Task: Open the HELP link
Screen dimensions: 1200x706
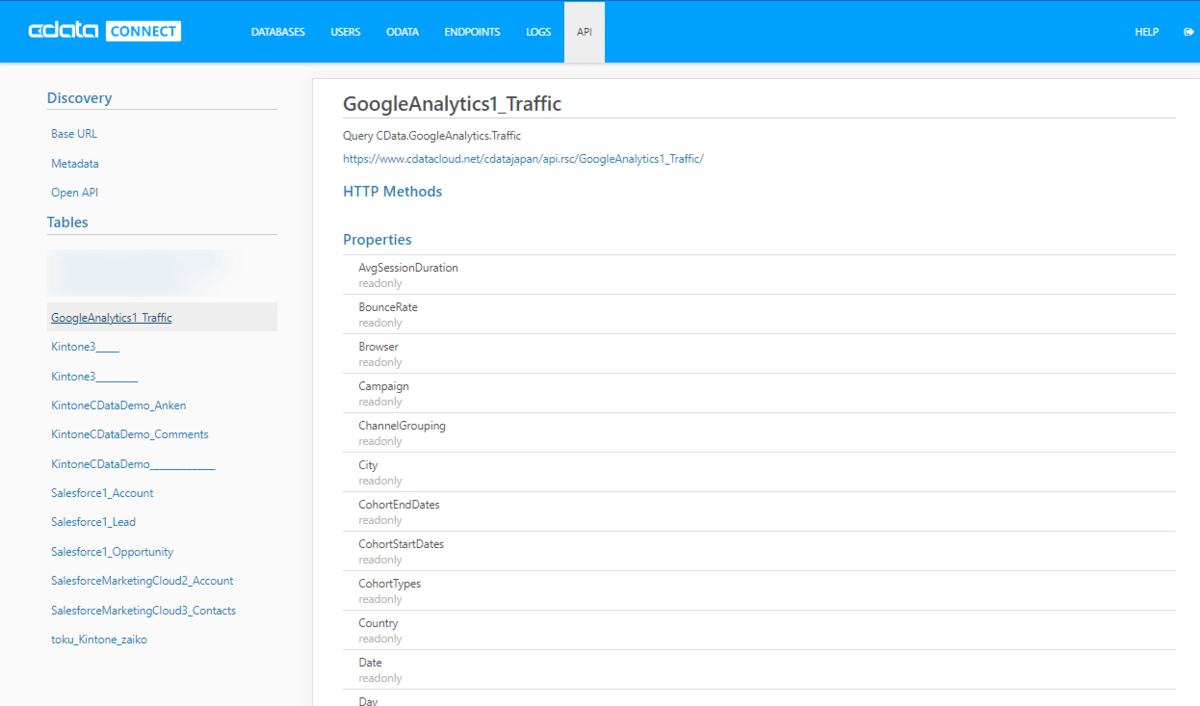Action: [x=1147, y=32]
